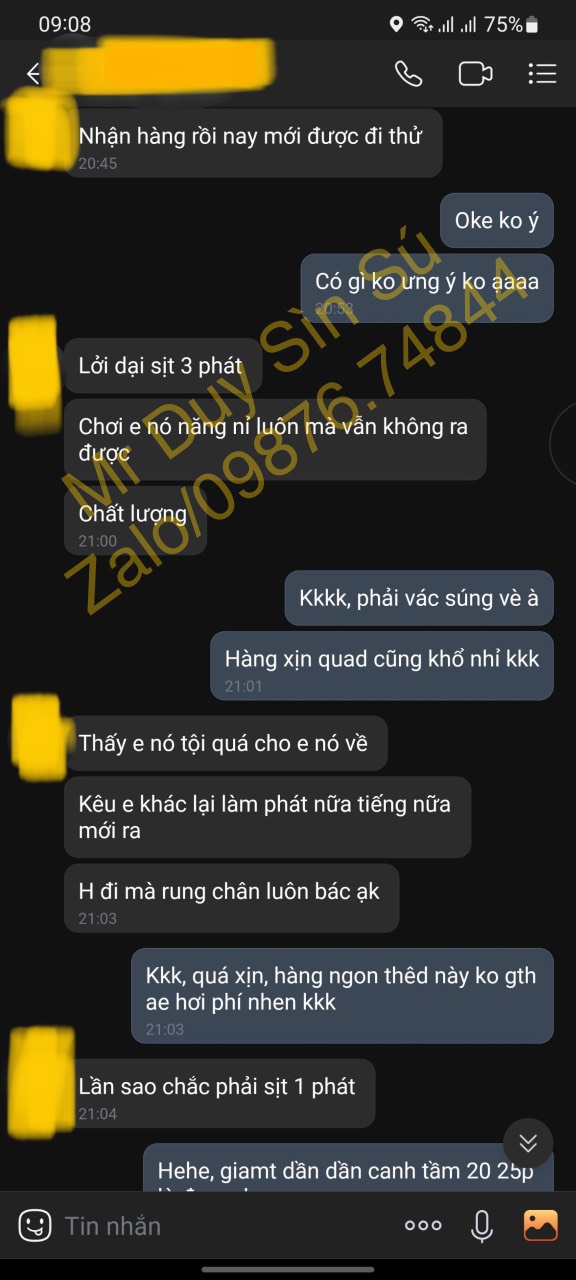The image size is (576, 1280).
Task: Tap the "Lần sao chắc phải sịt 1 phát" message
Action: (x=220, y=1093)
